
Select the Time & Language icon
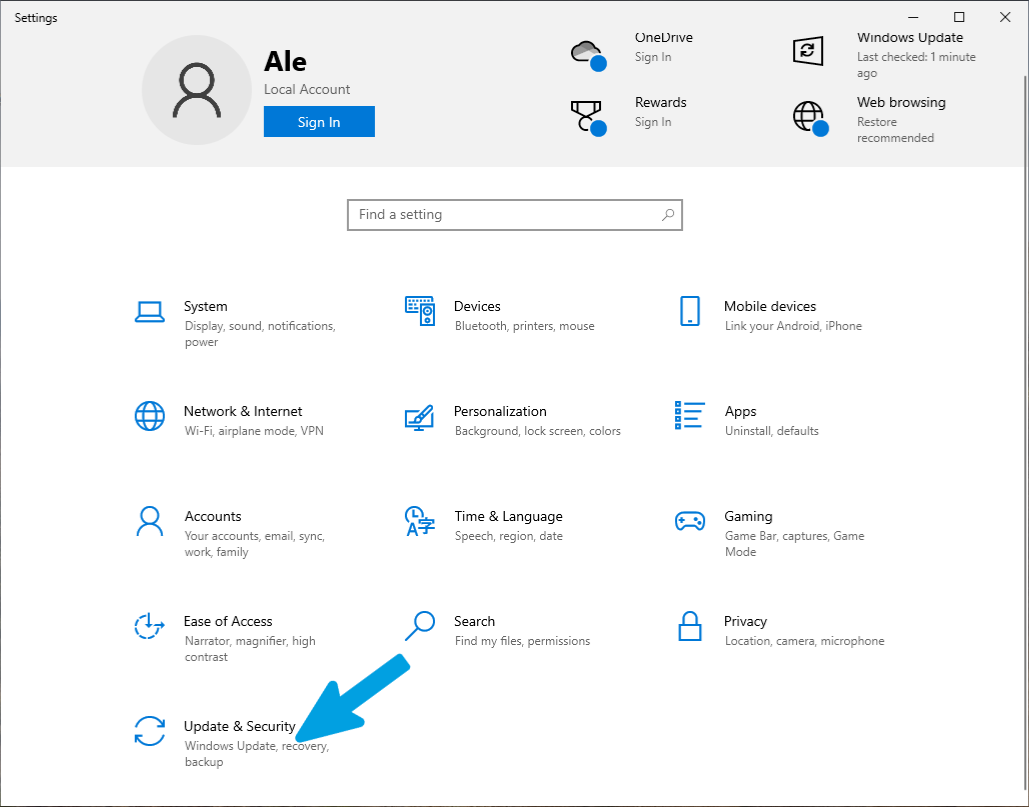coord(419,522)
